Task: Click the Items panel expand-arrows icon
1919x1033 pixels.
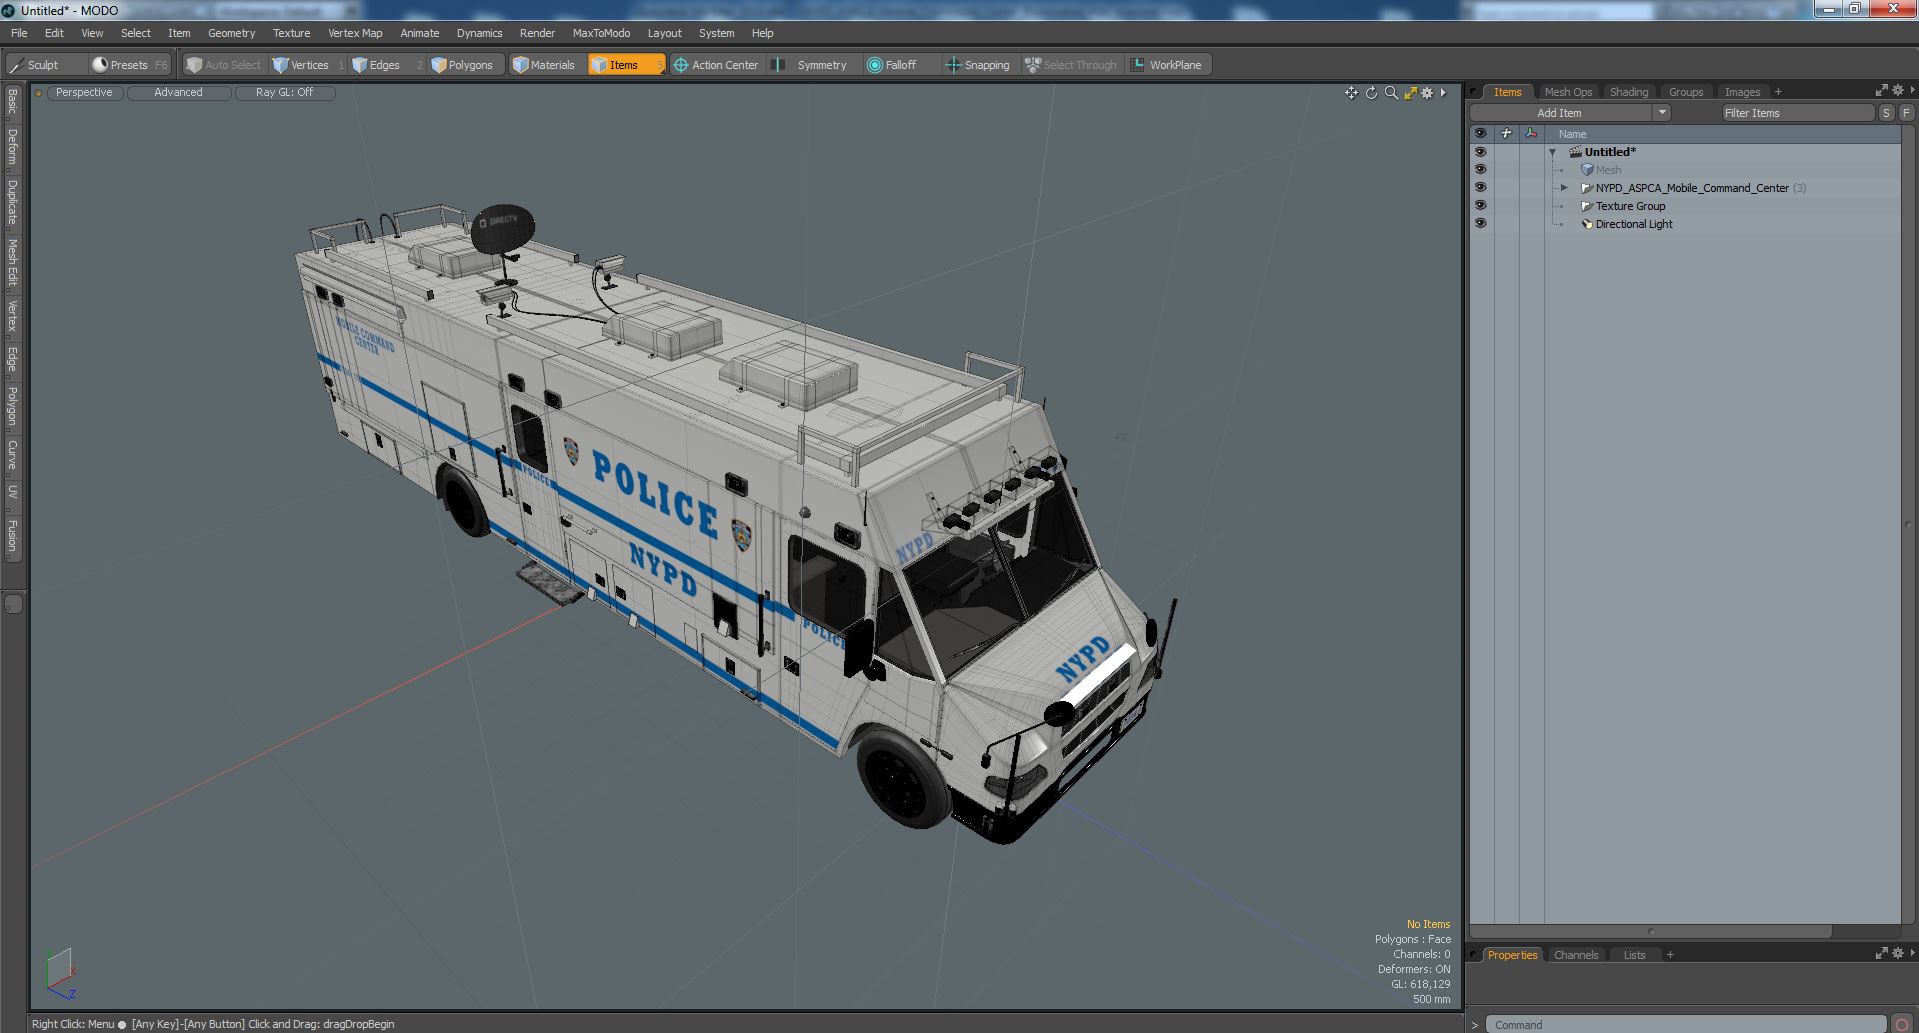Action: point(1881,91)
